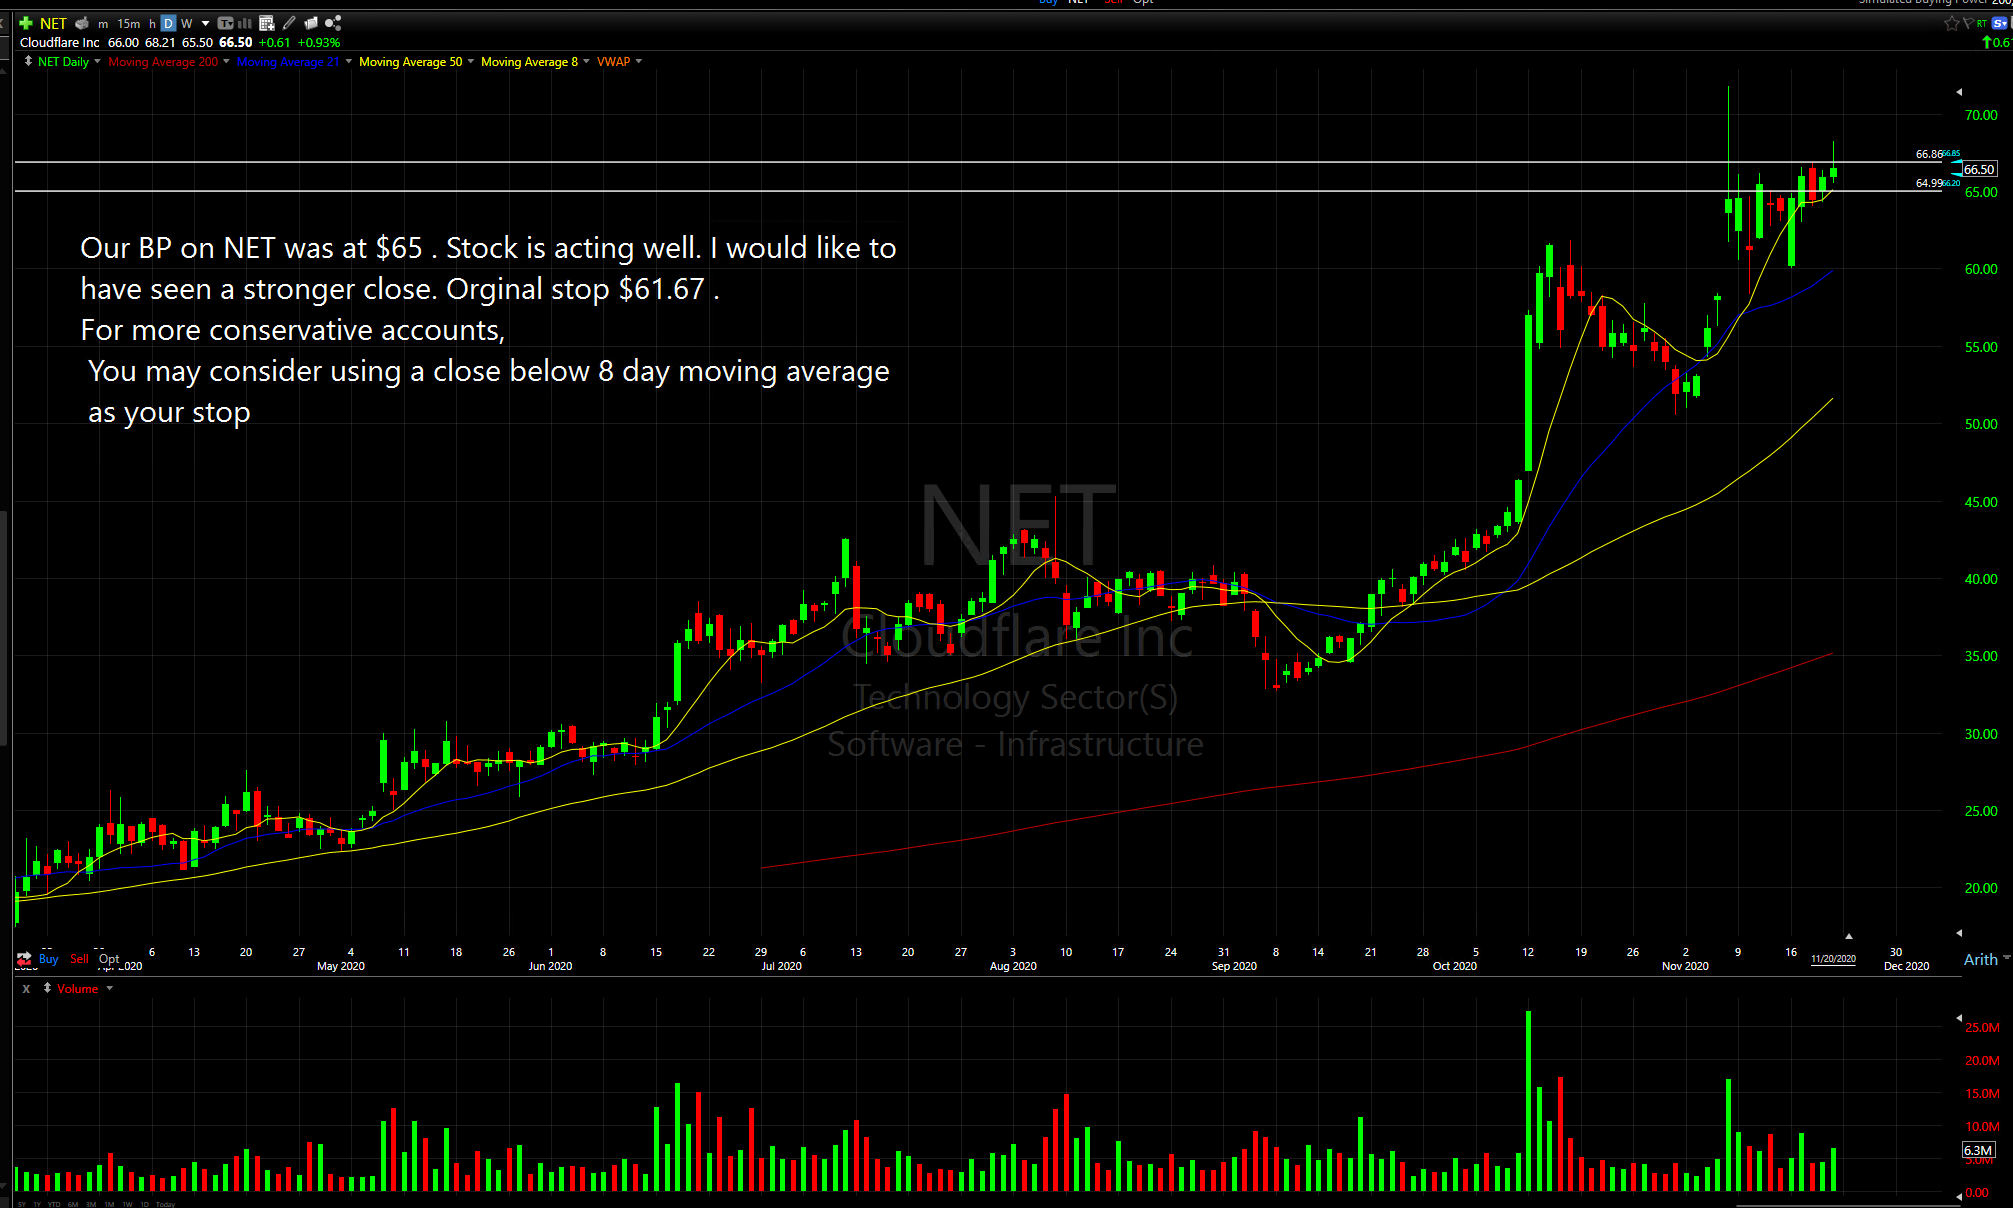Open the Moving Average 8 dropdown

point(586,61)
